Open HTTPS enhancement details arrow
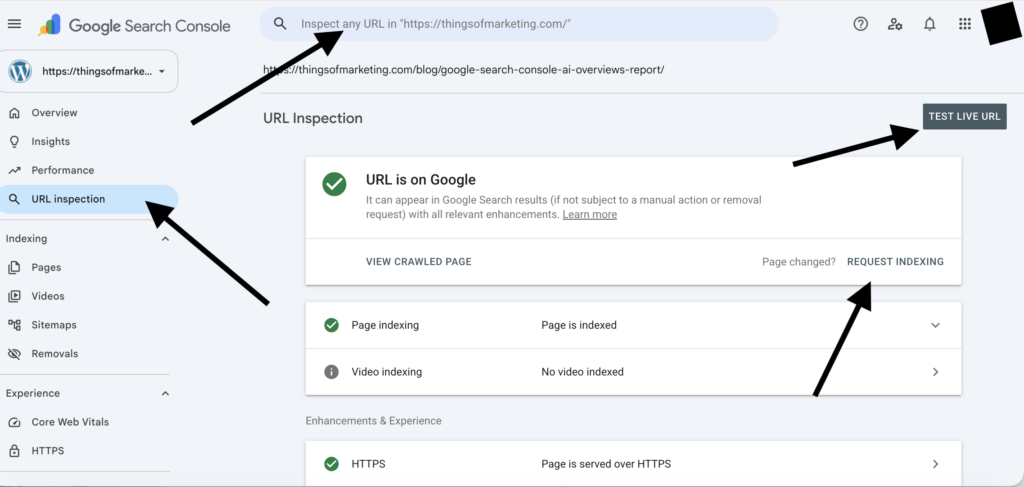The height and width of the screenshot is (487, 1024). [x=935, y=464]
